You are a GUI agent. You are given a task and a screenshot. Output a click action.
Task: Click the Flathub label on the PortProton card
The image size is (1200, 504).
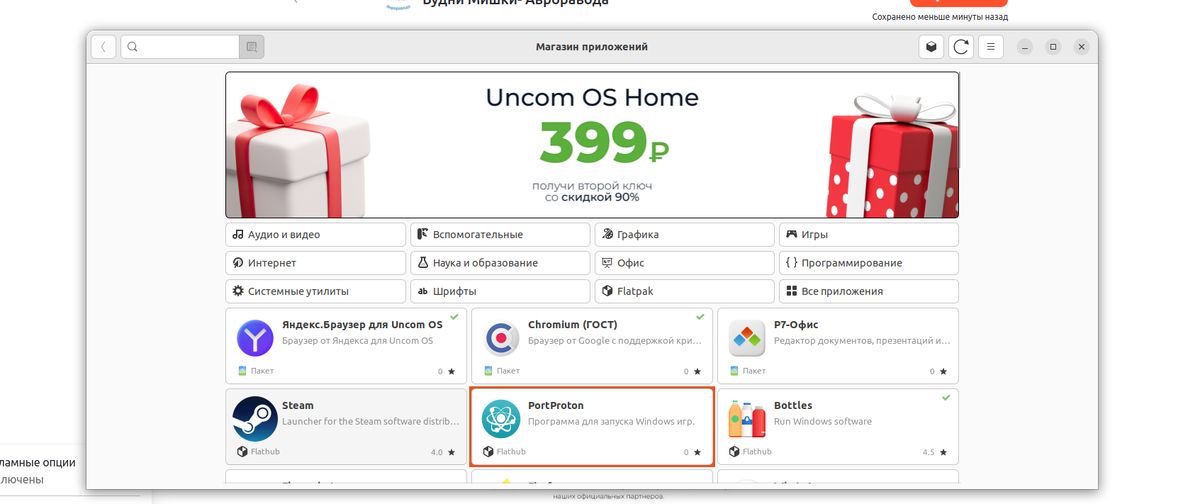pos(511,452)
